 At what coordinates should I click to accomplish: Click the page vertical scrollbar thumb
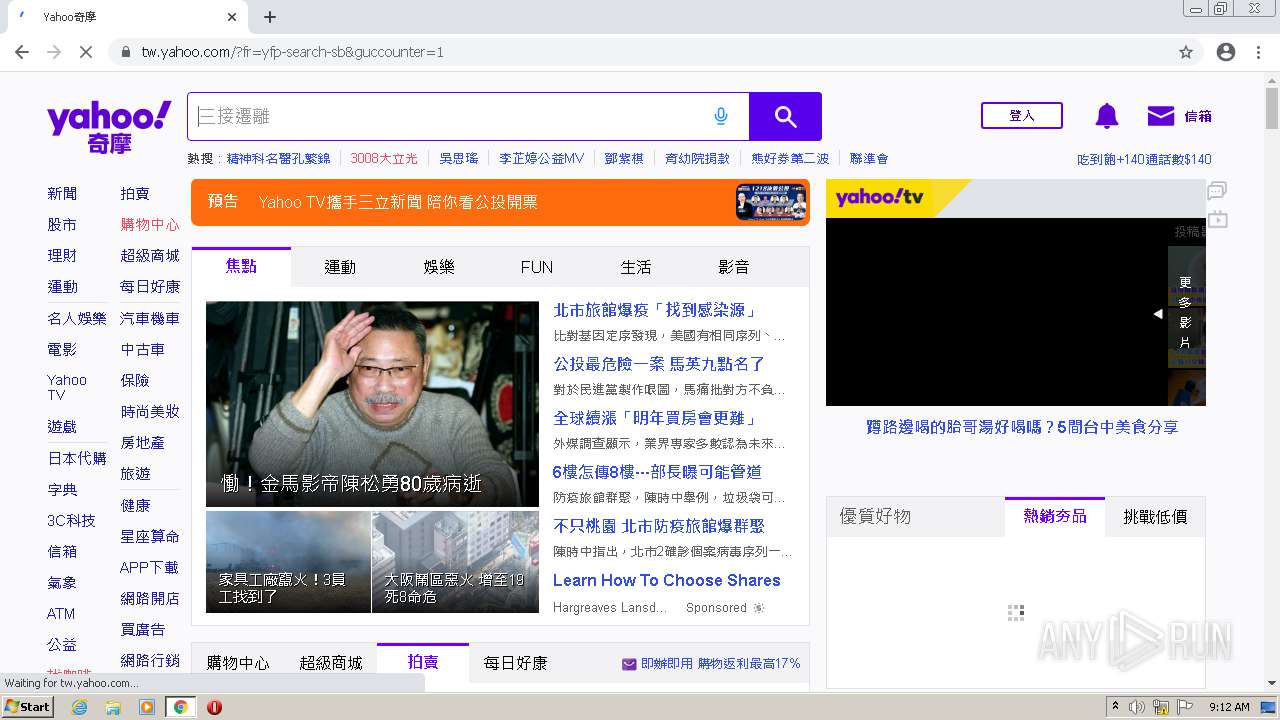click(x=1271, y=110)
